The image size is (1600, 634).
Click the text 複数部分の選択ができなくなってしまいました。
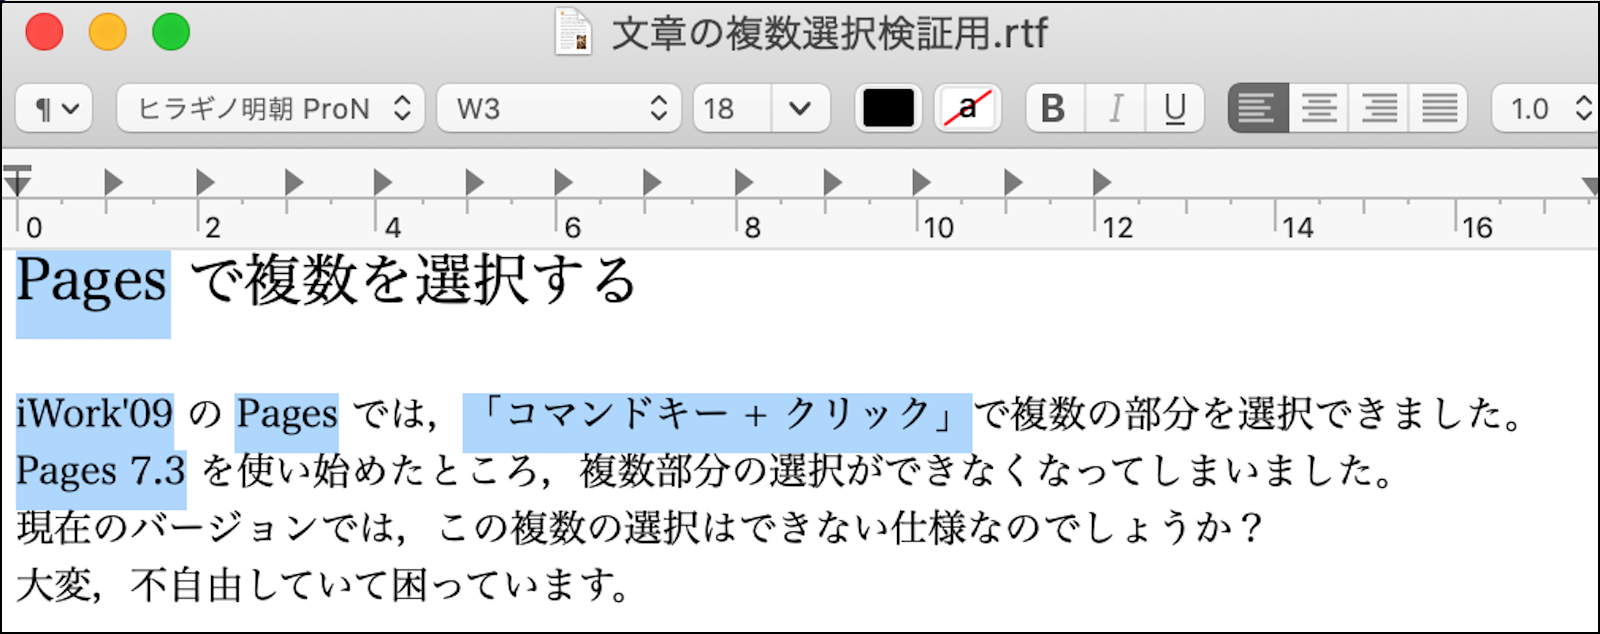(x=988, y=471)
